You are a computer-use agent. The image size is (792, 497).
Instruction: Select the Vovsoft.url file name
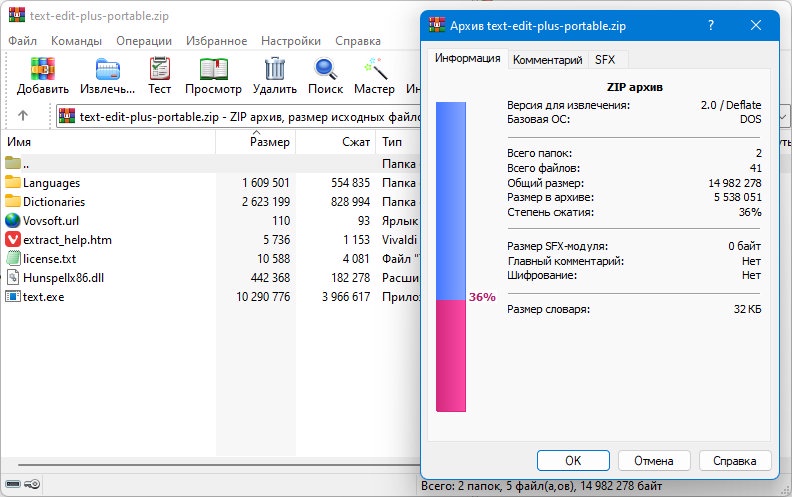pos(51,221)
